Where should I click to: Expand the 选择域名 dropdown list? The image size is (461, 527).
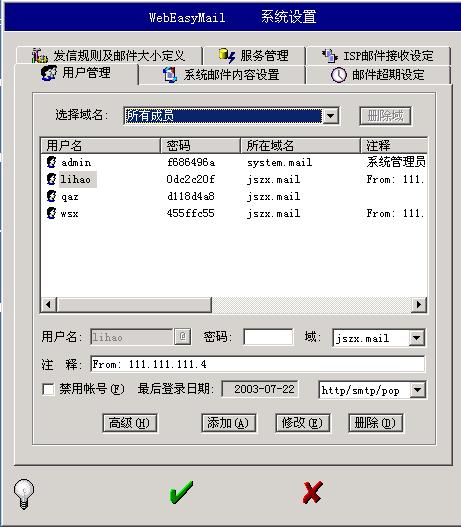(331, 116)
